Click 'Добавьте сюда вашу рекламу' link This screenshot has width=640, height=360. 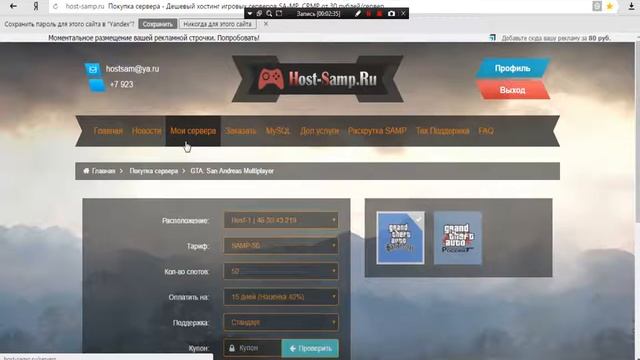[556, 38]
